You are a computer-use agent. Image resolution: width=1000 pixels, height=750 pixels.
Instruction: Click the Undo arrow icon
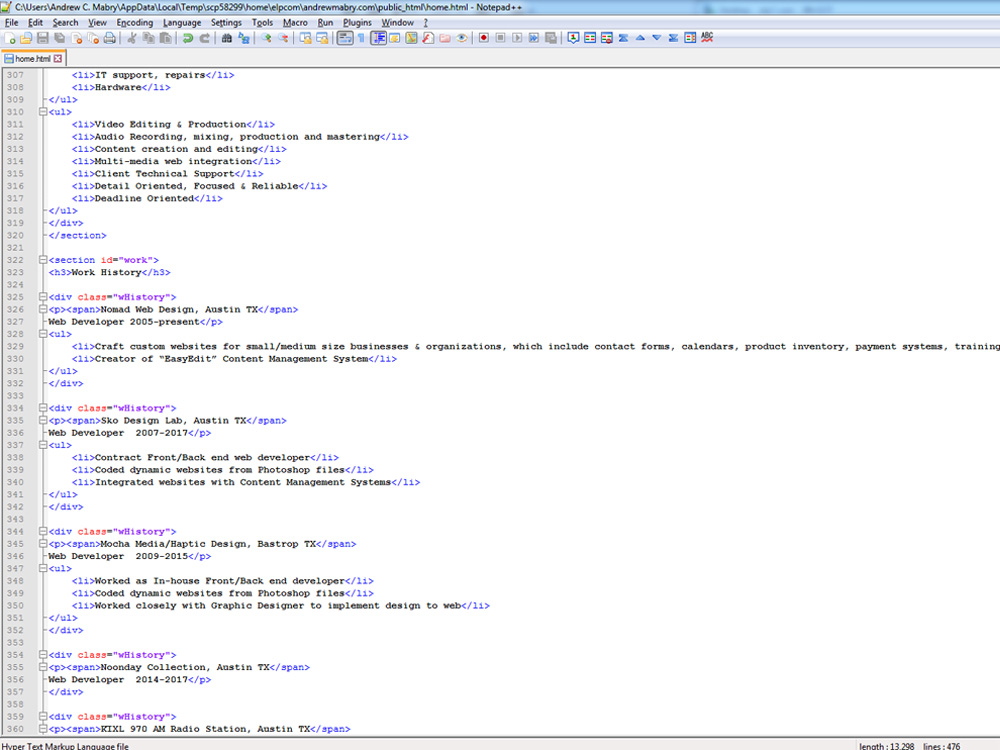pos(187,38)
